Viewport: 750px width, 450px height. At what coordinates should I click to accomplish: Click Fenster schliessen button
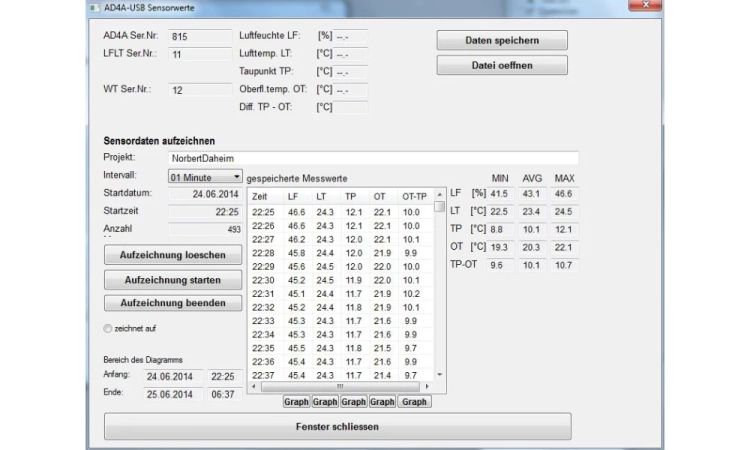coord(338,427)
